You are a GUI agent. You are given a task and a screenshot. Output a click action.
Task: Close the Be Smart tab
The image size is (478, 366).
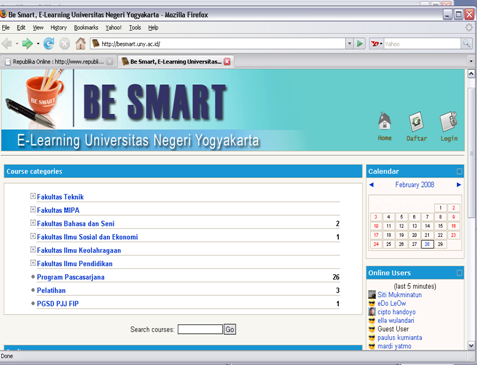[x=227, y=62]
